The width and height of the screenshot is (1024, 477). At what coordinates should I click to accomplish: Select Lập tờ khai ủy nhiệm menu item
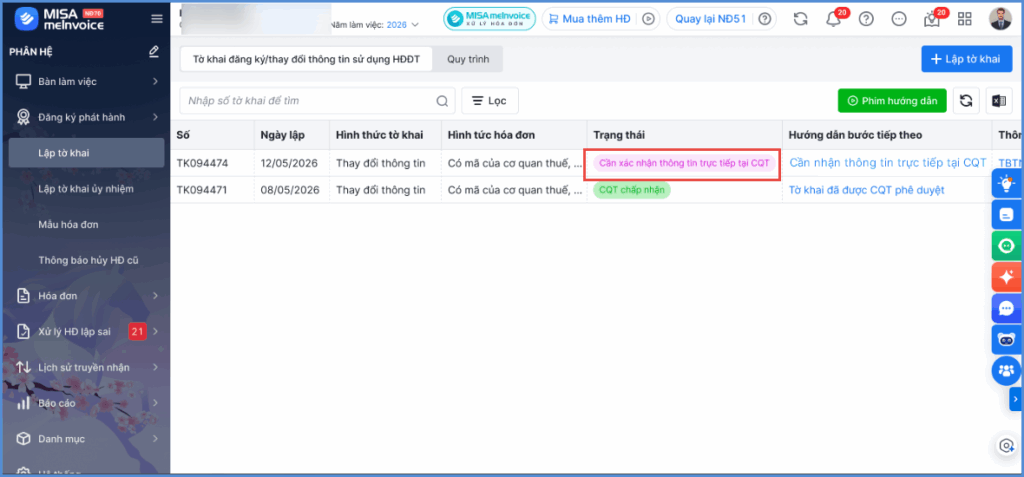point(86,189)
